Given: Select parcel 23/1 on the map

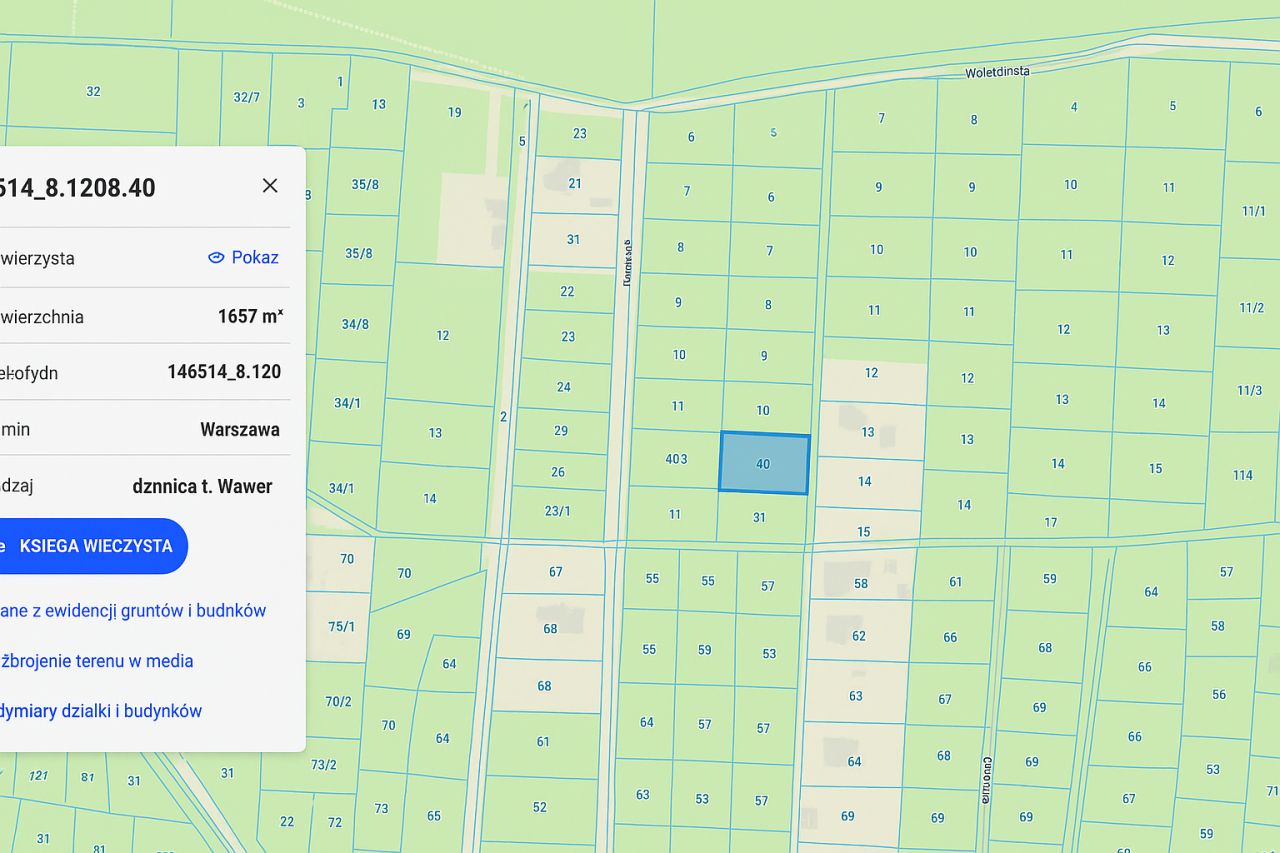Looking at the screenshot, I should click(557, 511).
